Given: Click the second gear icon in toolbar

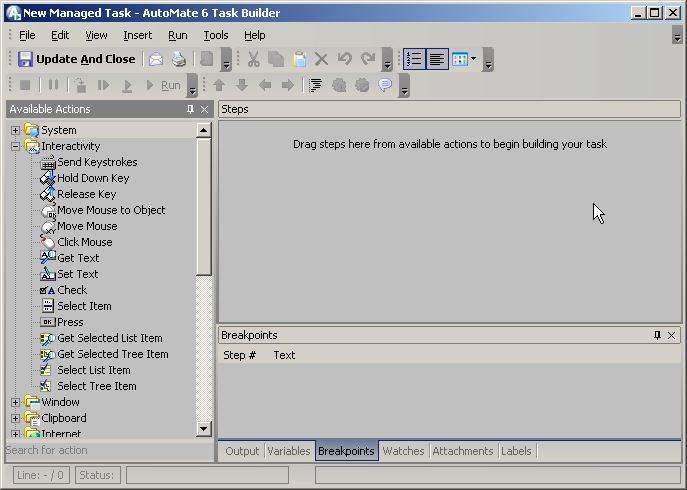Looking at the screenshot, I should pyautogui.click(x=362, y=85).
